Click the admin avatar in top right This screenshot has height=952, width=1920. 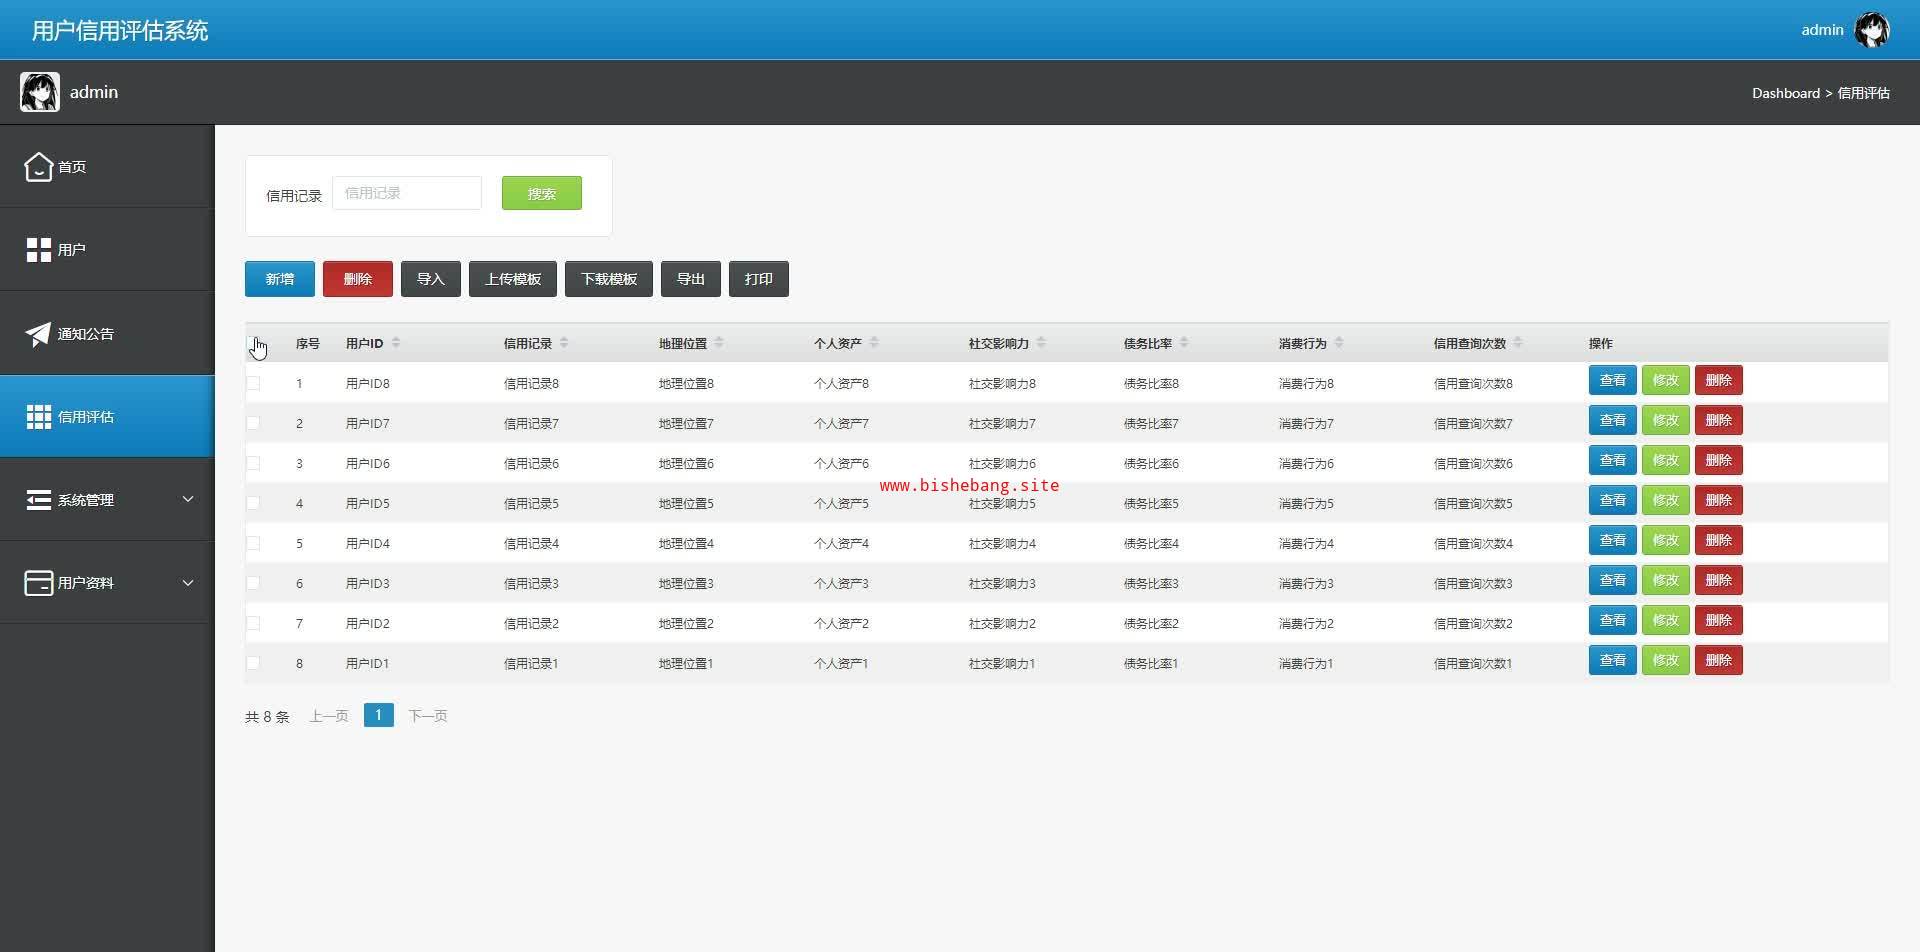[1871, 30]
